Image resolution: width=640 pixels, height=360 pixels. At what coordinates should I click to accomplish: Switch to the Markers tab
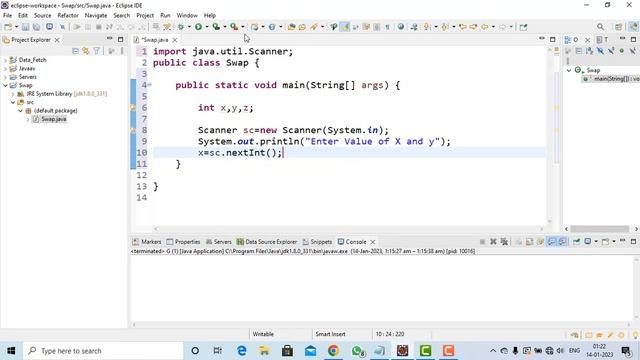pos(147,242)
